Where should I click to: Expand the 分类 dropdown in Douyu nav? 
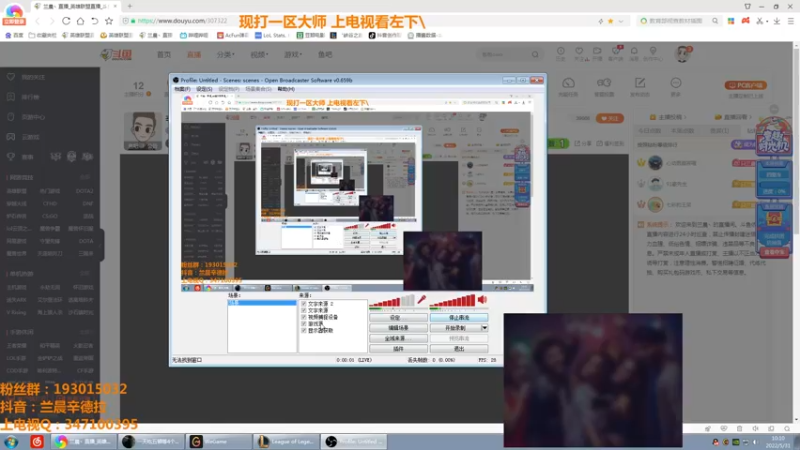(x=226, y=55)
